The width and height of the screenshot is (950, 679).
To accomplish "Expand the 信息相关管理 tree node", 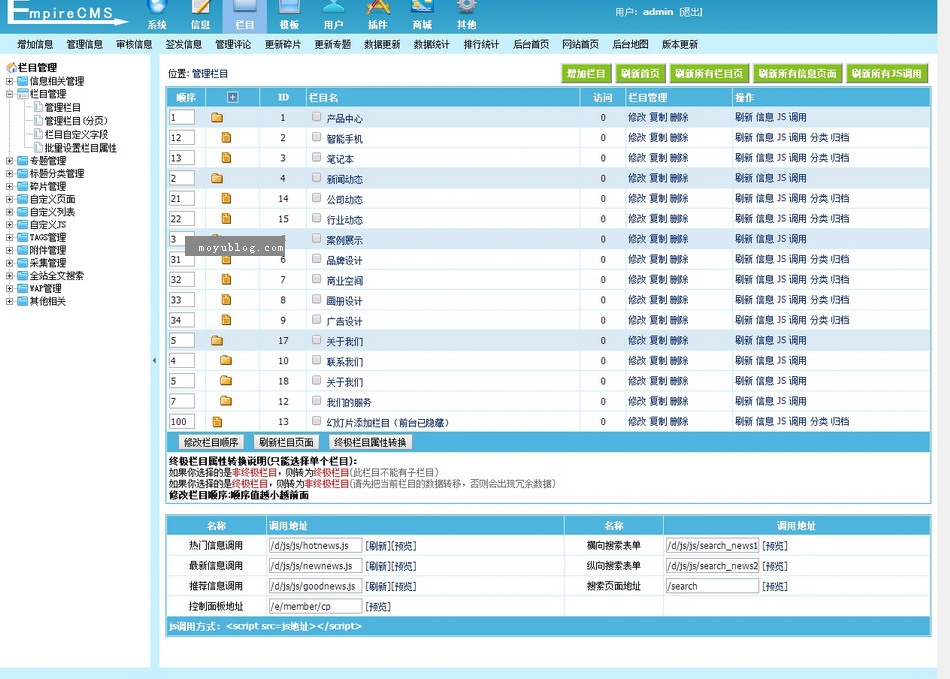I will tap(10, 81).
